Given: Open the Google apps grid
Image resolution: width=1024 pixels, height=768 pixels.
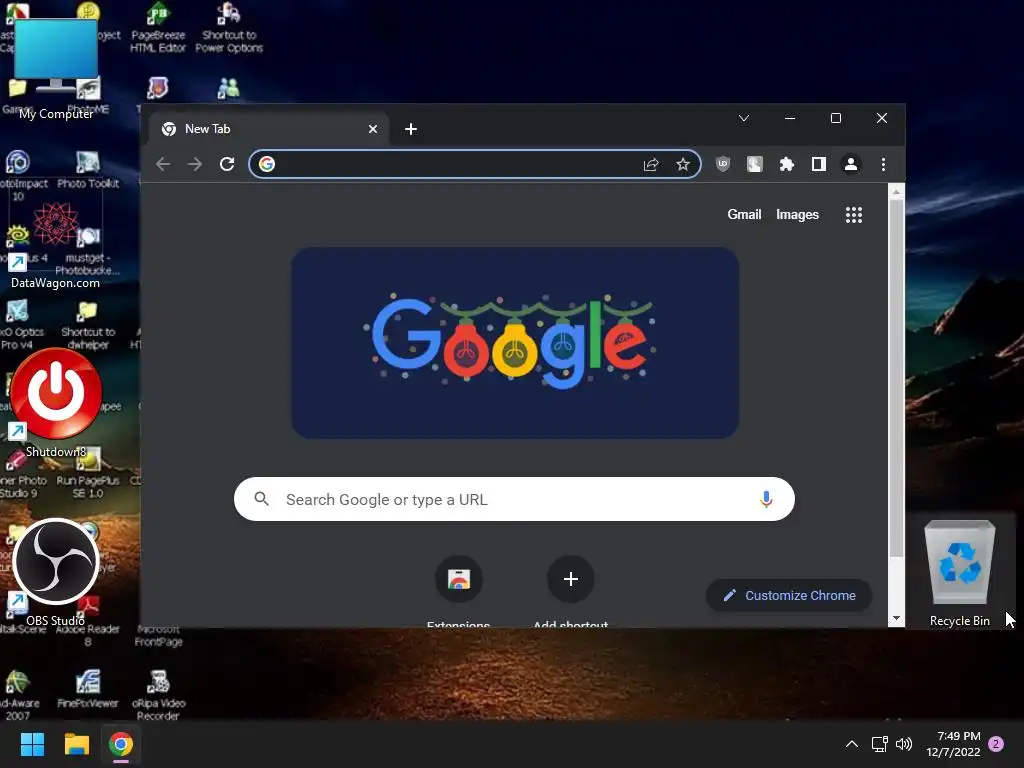Looking at the screenshot, I should pyautogui.click(x=854, y=215).
